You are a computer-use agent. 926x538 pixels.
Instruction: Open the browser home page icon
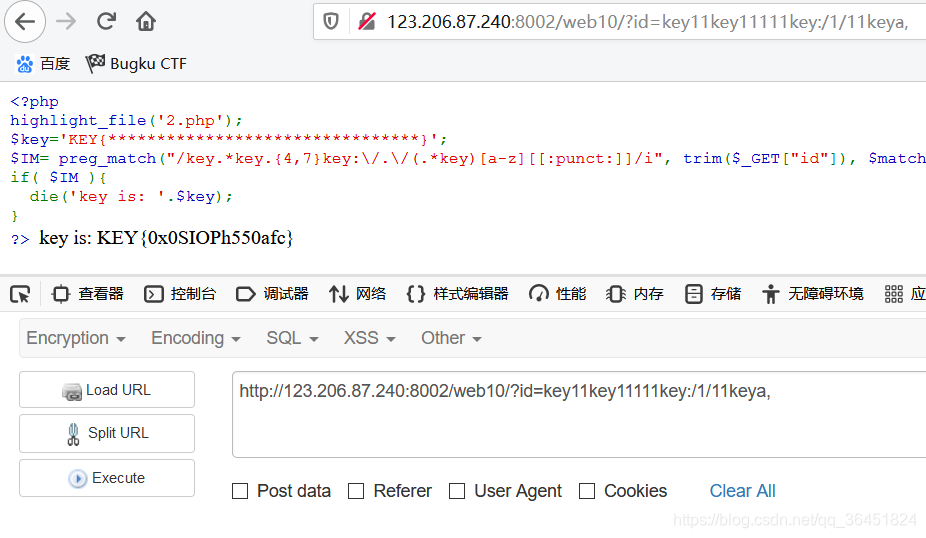coord(146,22)
